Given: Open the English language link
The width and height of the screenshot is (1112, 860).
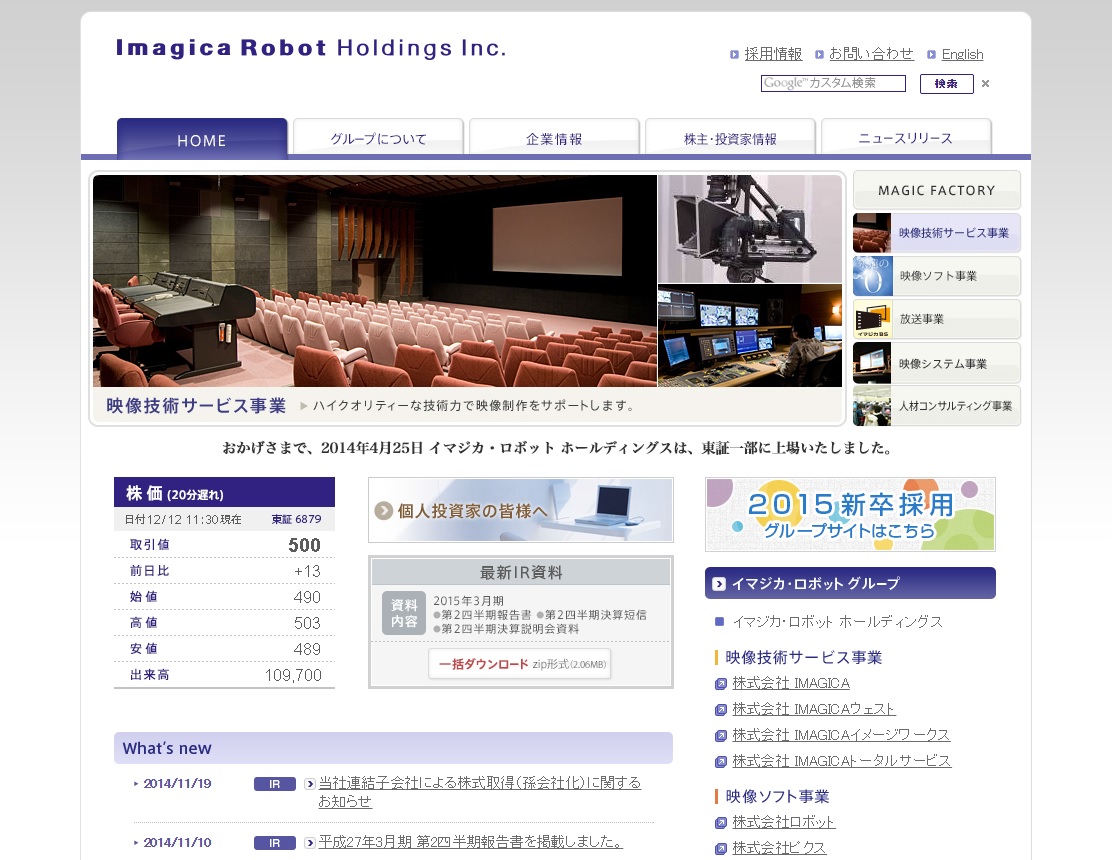Looking at the screenshot, I should [x=962, y=54].
